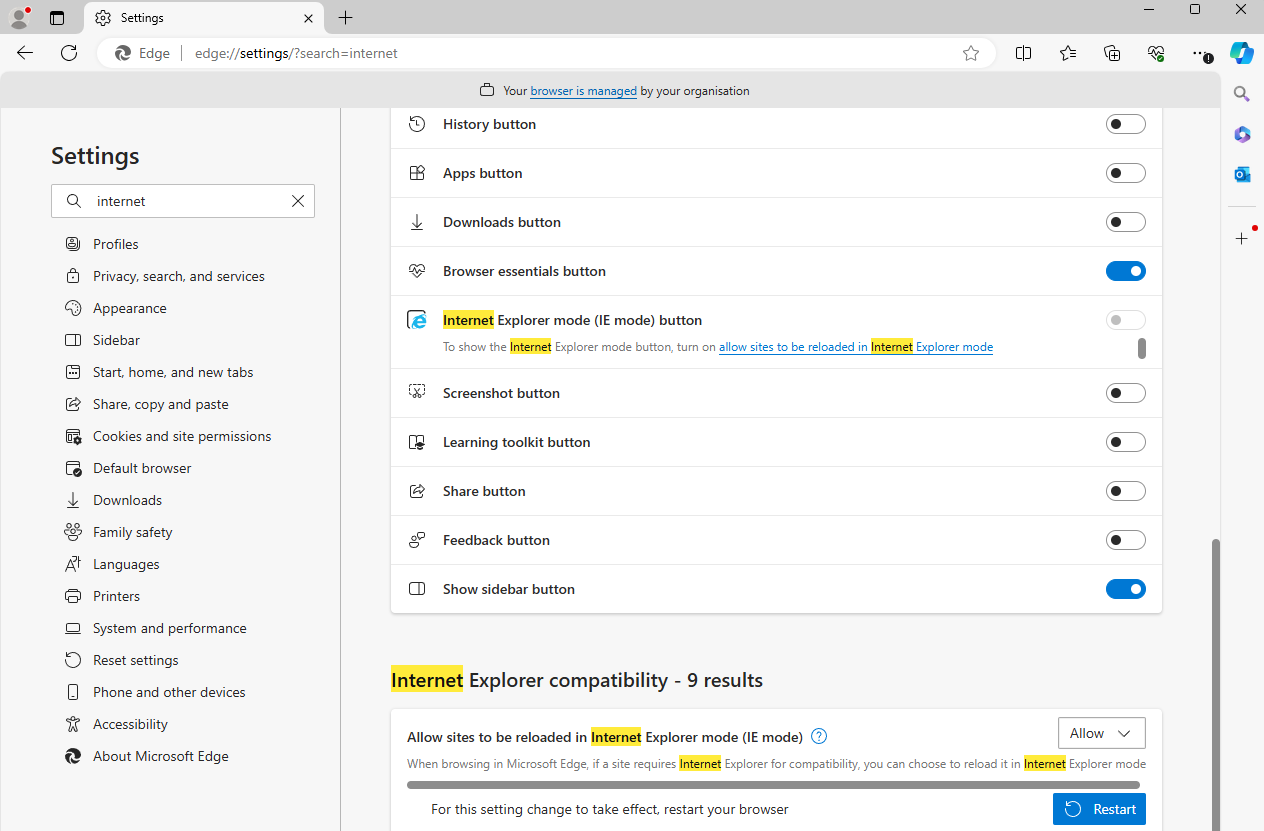
Task: Open the Allow dropdown for IE mode
Action: pyautogui.click(x=1102, y=733)
